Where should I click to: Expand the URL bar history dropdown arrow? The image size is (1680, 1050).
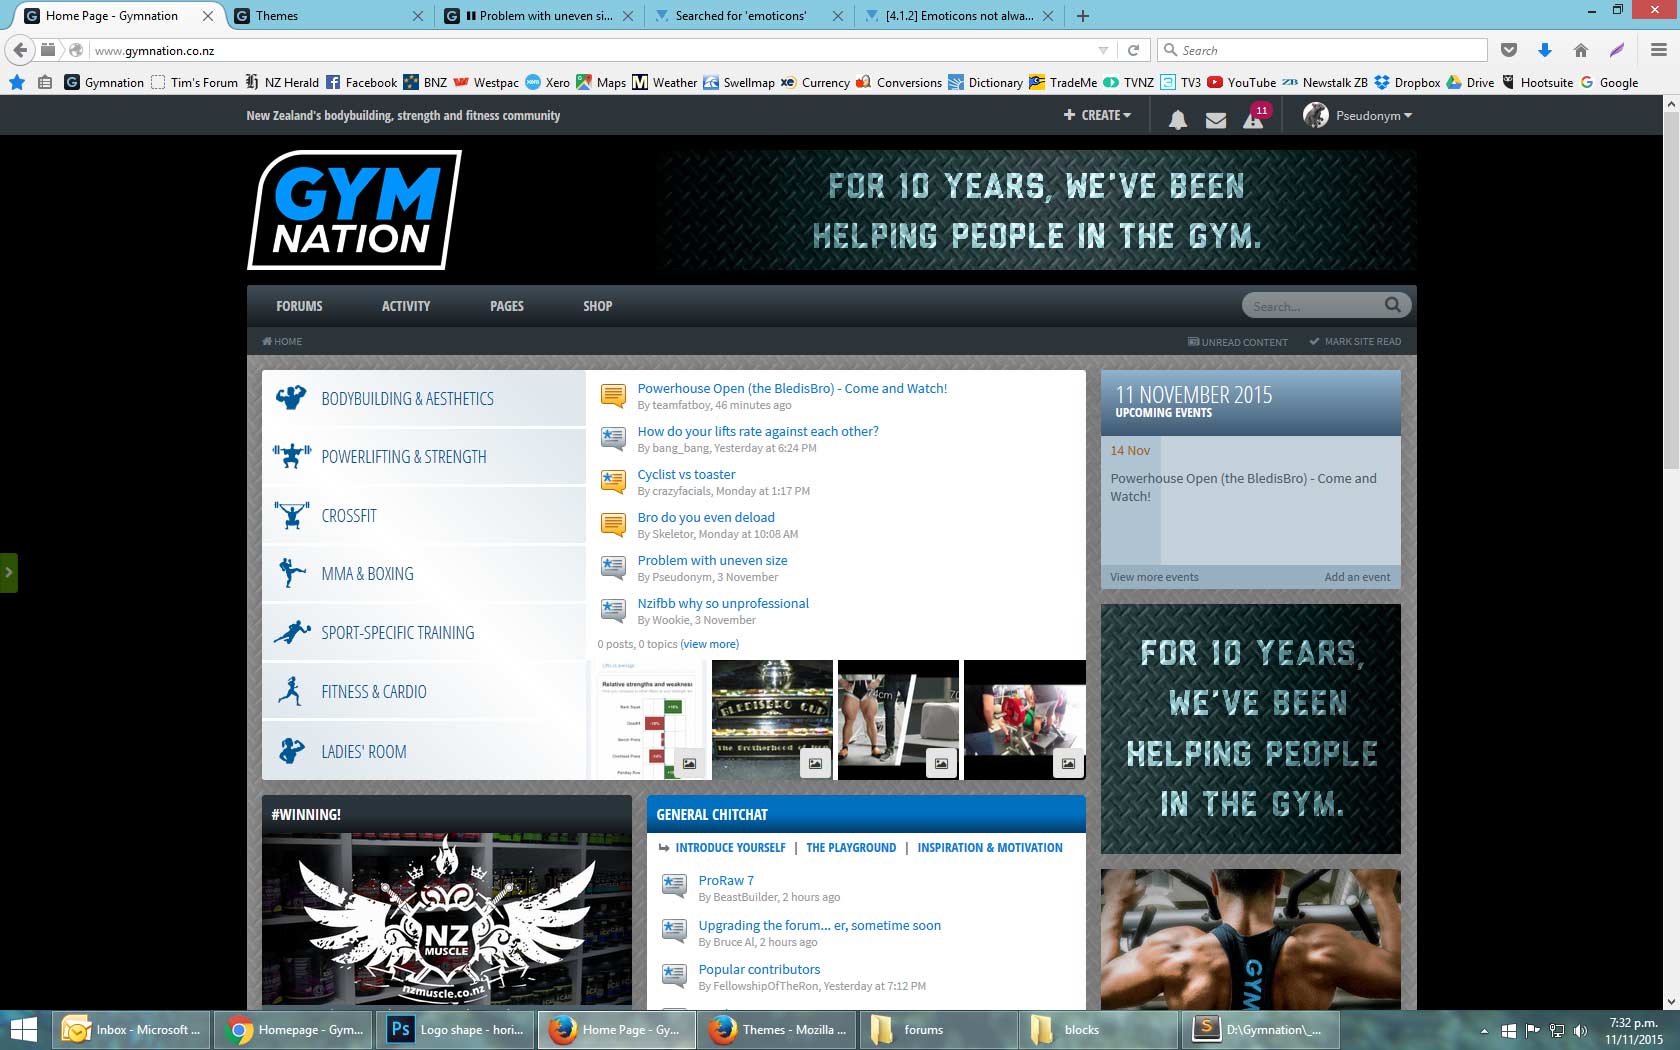(x=1103, y=50)
